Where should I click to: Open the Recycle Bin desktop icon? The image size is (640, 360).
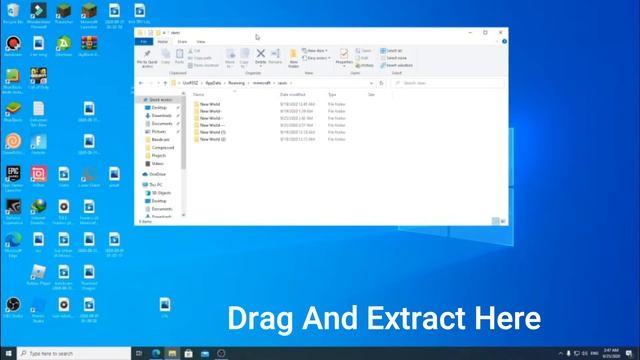pos(13,13)
